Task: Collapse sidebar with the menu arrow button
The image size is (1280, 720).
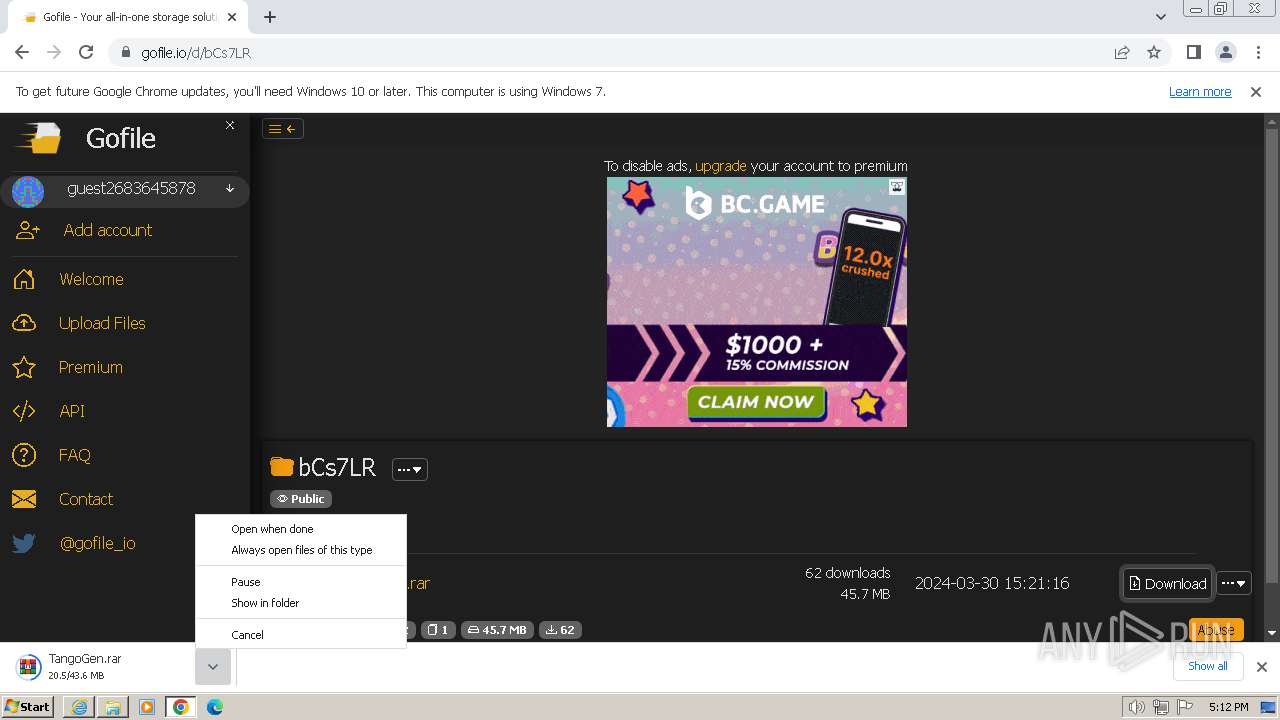Action: click(x=283, y=128)
